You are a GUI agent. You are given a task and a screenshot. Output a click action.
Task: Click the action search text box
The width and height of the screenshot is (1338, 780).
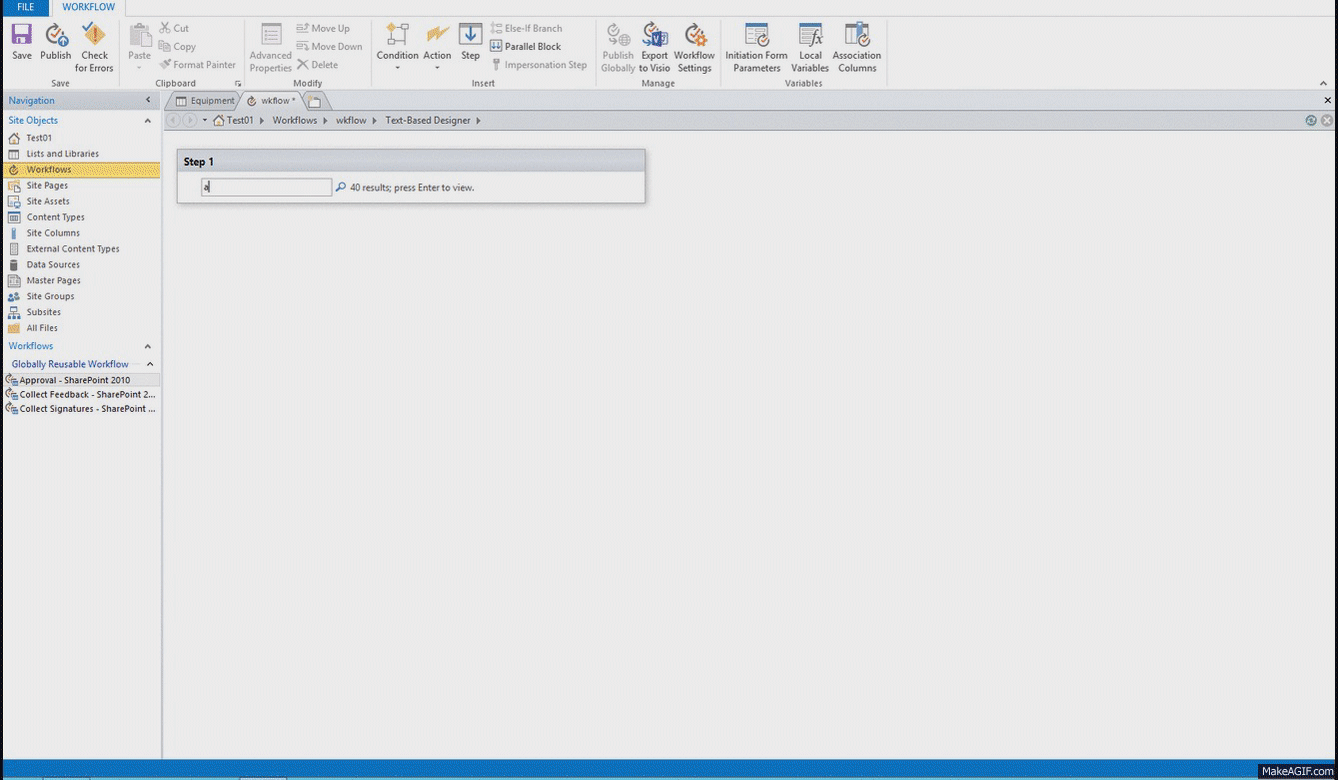click(266, 187)
